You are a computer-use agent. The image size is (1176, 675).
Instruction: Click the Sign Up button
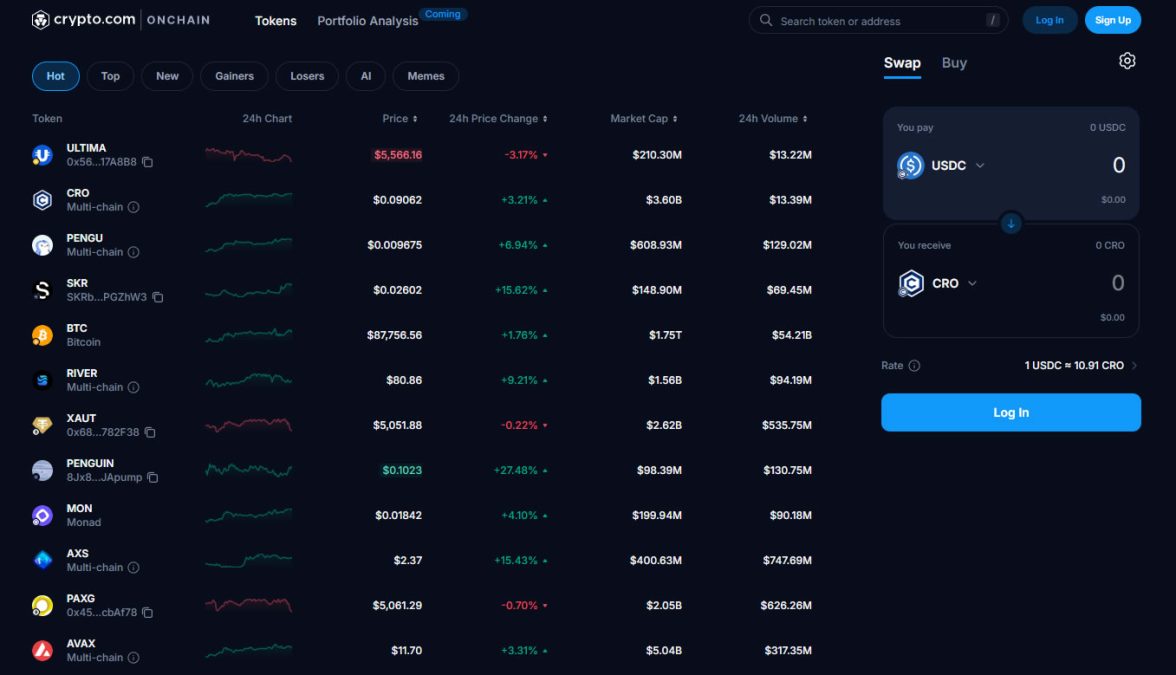coord(1112,20)
